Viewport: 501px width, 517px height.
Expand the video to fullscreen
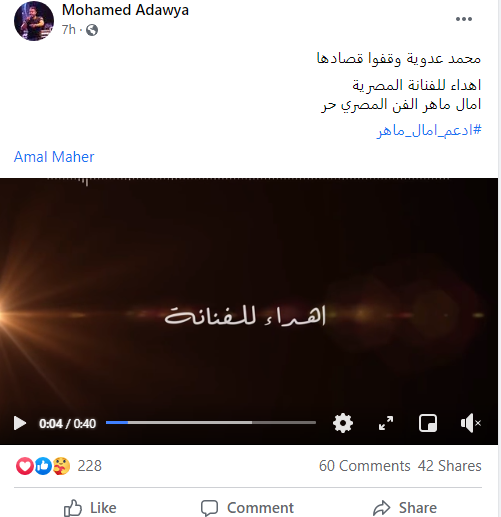(x=386, y=423)
